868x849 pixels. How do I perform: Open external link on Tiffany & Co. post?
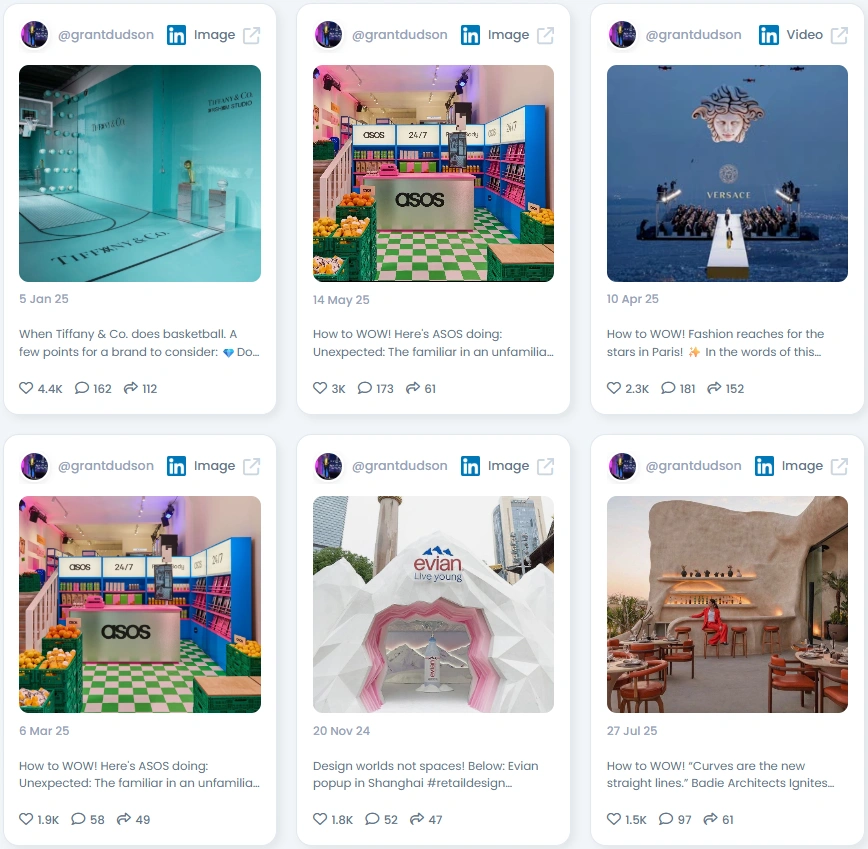pyautogui.click(x=251, y=35)
